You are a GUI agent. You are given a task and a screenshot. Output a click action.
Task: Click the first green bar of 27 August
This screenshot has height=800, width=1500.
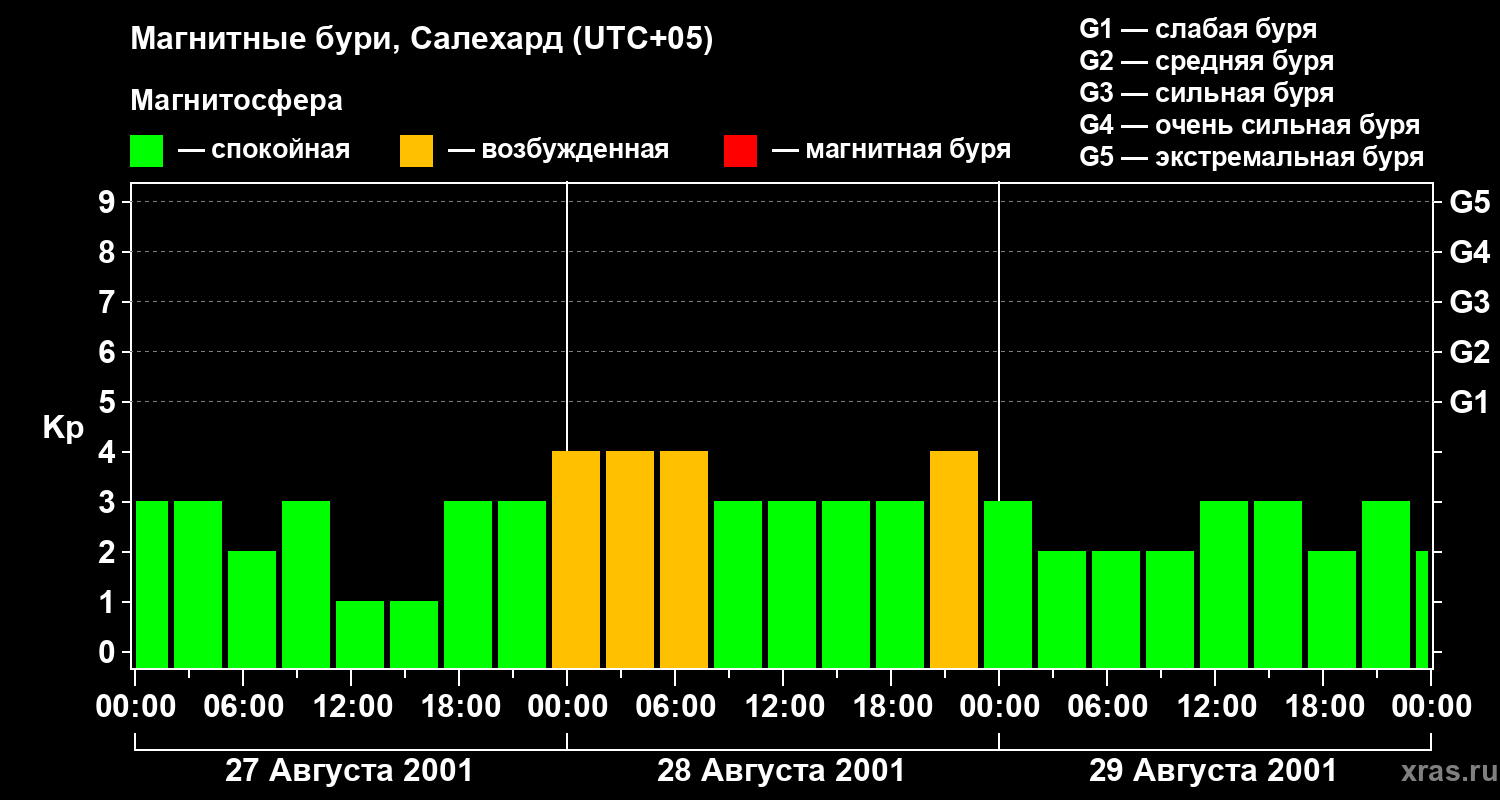tap(151, 584)
